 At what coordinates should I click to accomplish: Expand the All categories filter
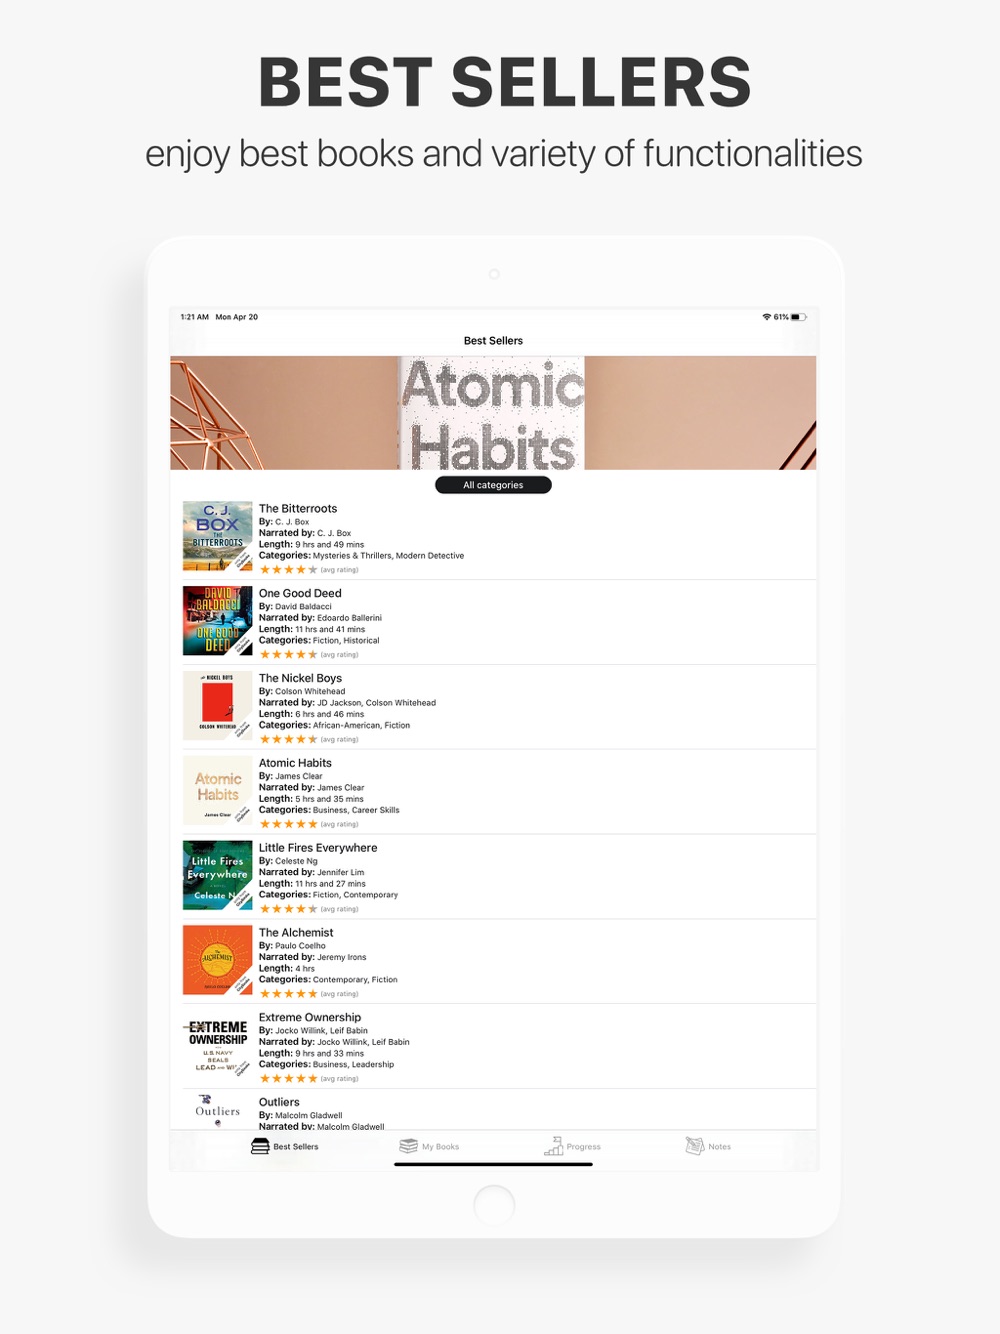tap(493, 485)
